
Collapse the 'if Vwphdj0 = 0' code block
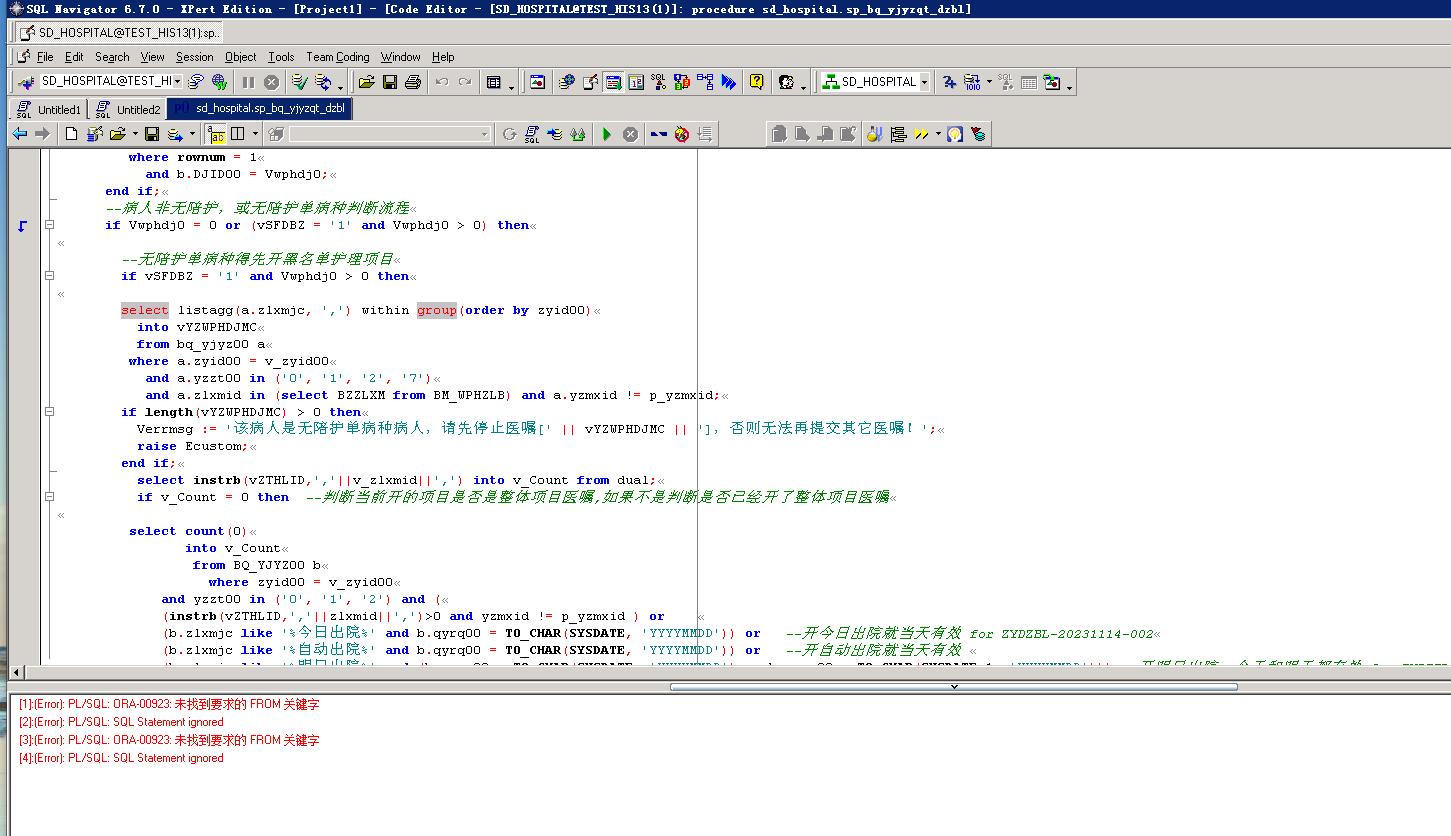click(49, 225)
